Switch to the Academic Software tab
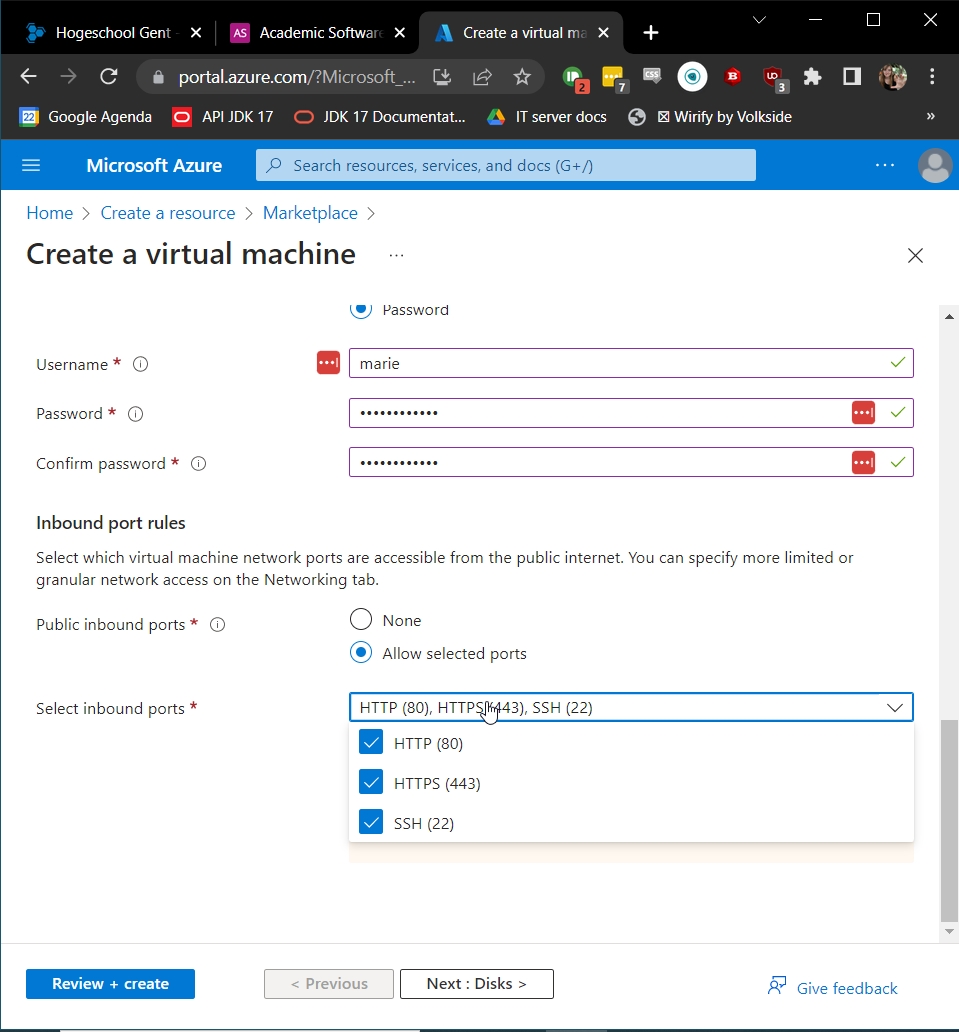Viewport: 959px width, 1032px height. [x=308, y=33]
